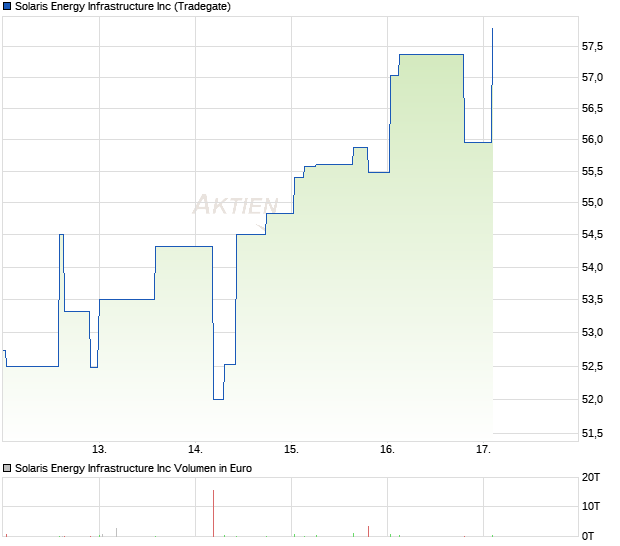Click the '53,0' price axis label

[592, 333]
